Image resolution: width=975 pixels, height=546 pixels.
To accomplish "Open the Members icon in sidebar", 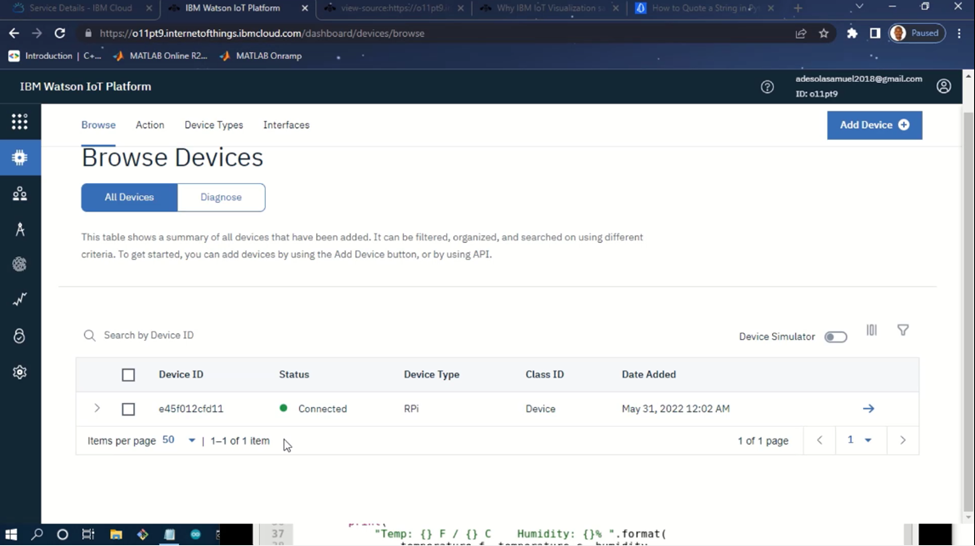I will 20,193.
